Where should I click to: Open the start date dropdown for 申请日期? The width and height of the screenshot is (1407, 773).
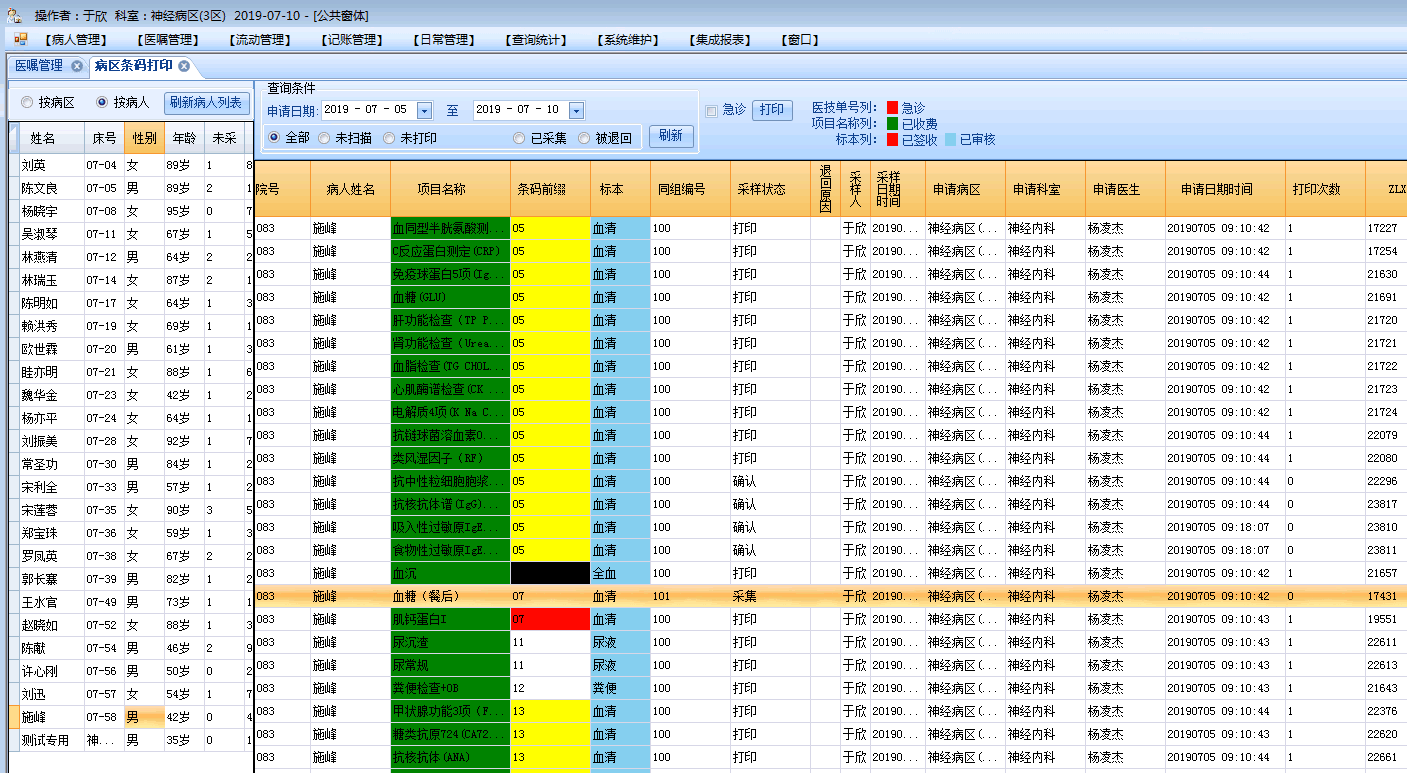pos(424,110)
